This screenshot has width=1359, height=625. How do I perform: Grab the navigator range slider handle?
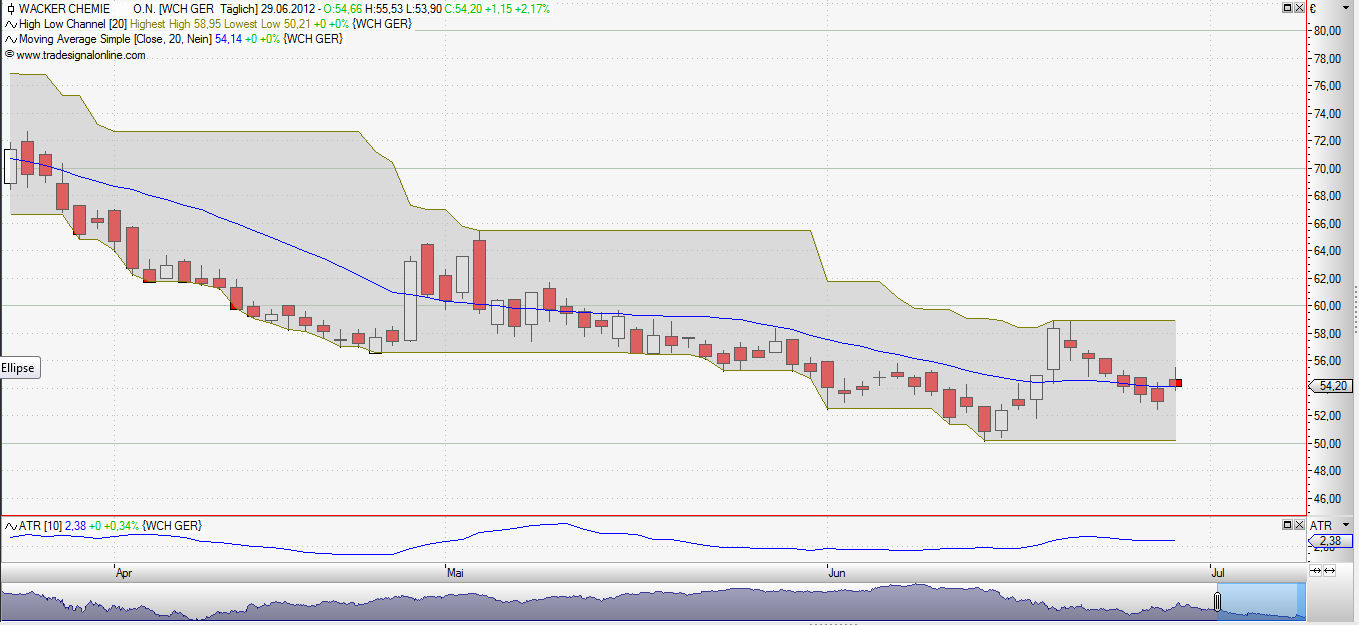click(1217, 602)
